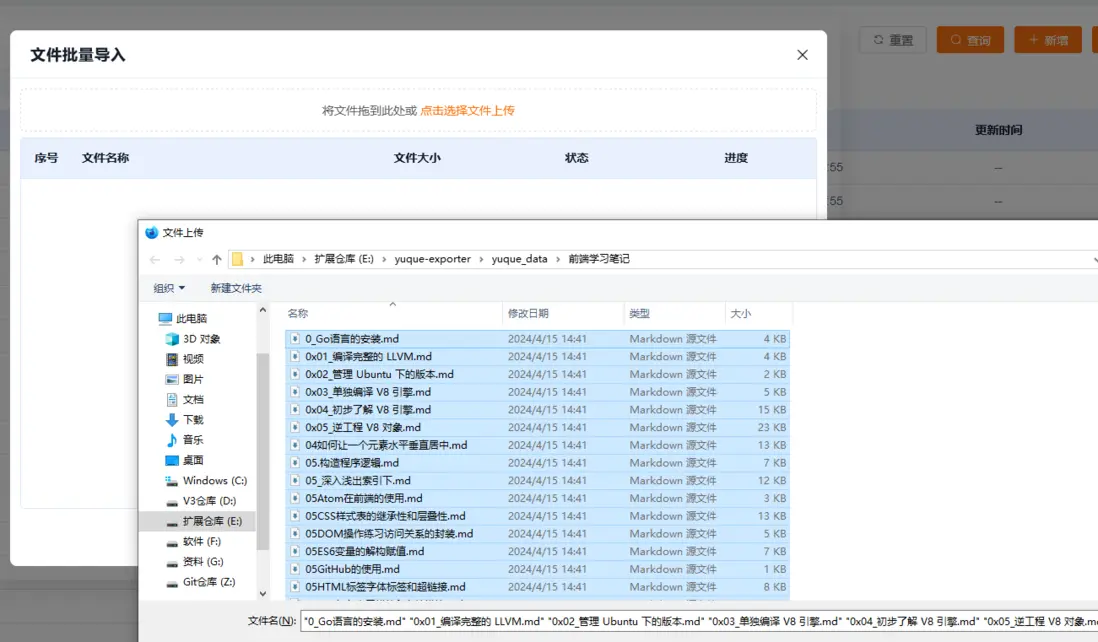Click the 点击选择文件上传 link

pos(467,111)
